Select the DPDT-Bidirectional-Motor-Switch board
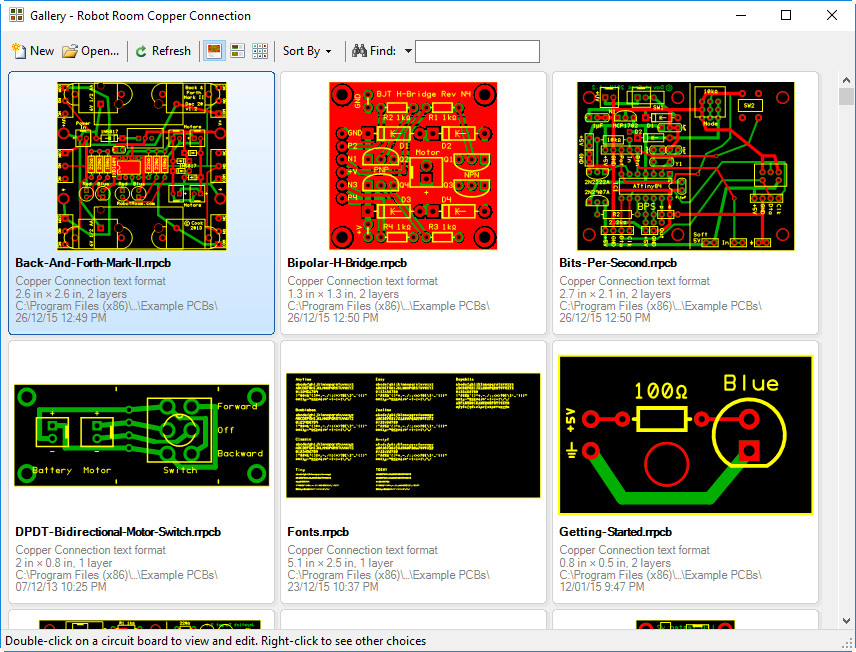The image size is (856, 652). (141, 434)
